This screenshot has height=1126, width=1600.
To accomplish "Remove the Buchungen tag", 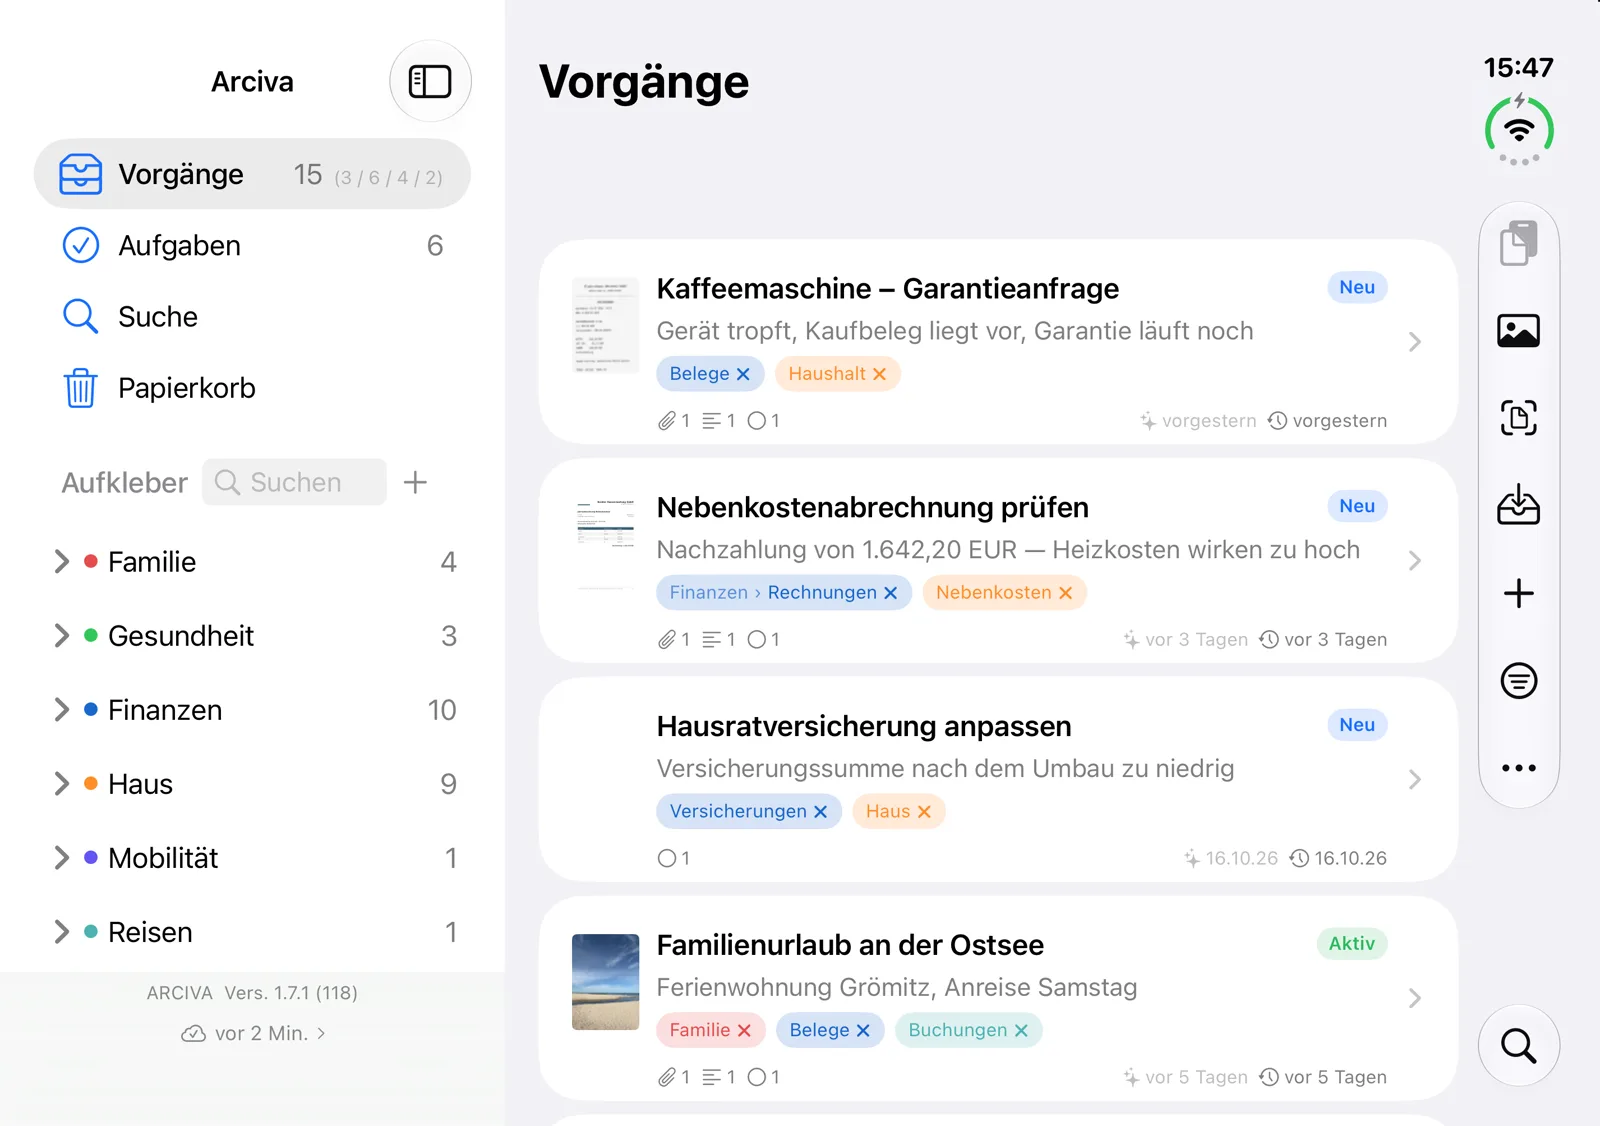I will 1021,1031.
